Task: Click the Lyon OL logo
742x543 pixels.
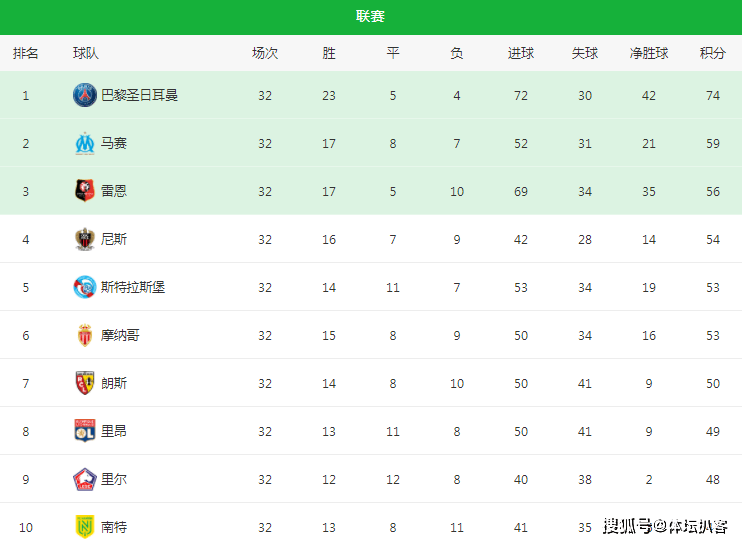Action: [x=85, y=431]
